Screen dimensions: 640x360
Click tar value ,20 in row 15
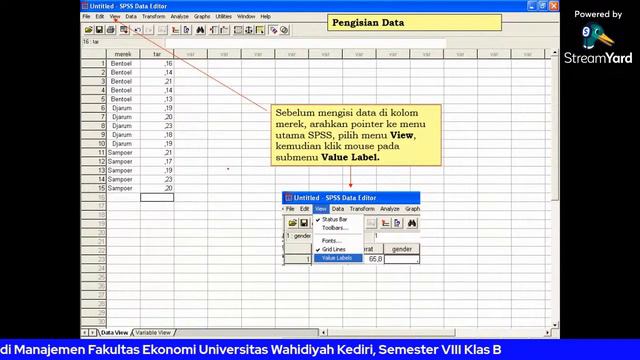157,188
